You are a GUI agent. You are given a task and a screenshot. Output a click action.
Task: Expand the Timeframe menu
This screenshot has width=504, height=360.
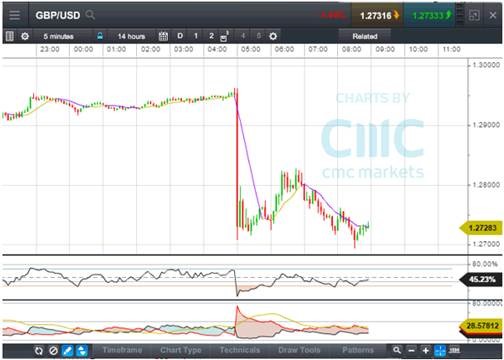[x=122, y=350]
